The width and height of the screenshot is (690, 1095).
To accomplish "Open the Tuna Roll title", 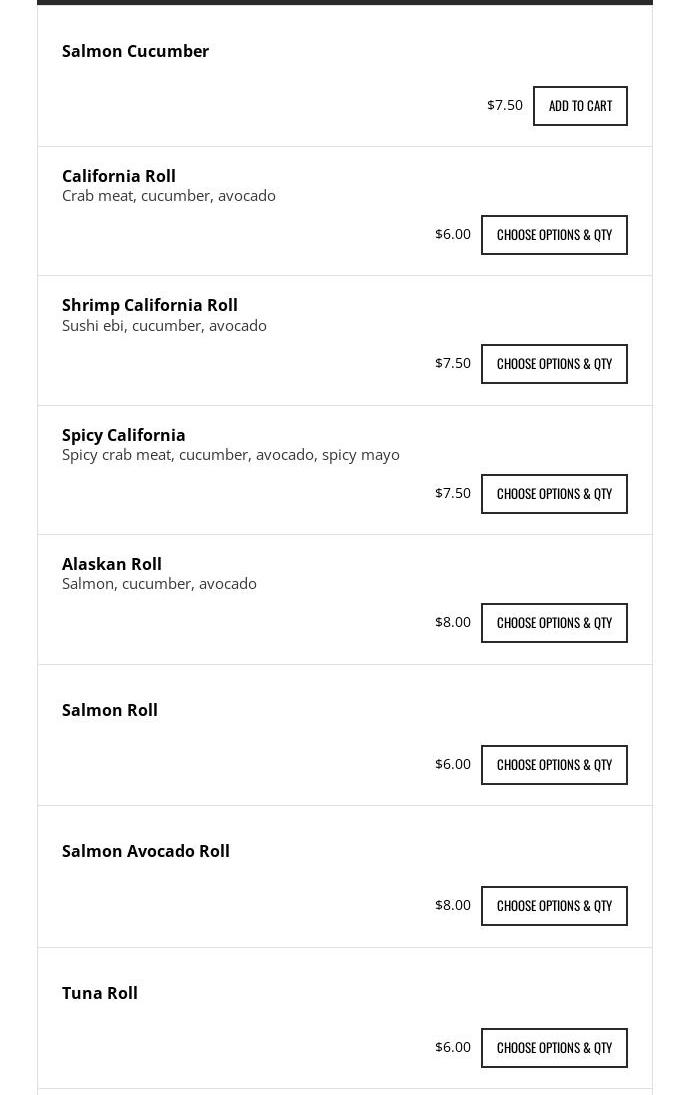I will click(x=99, y=993).
